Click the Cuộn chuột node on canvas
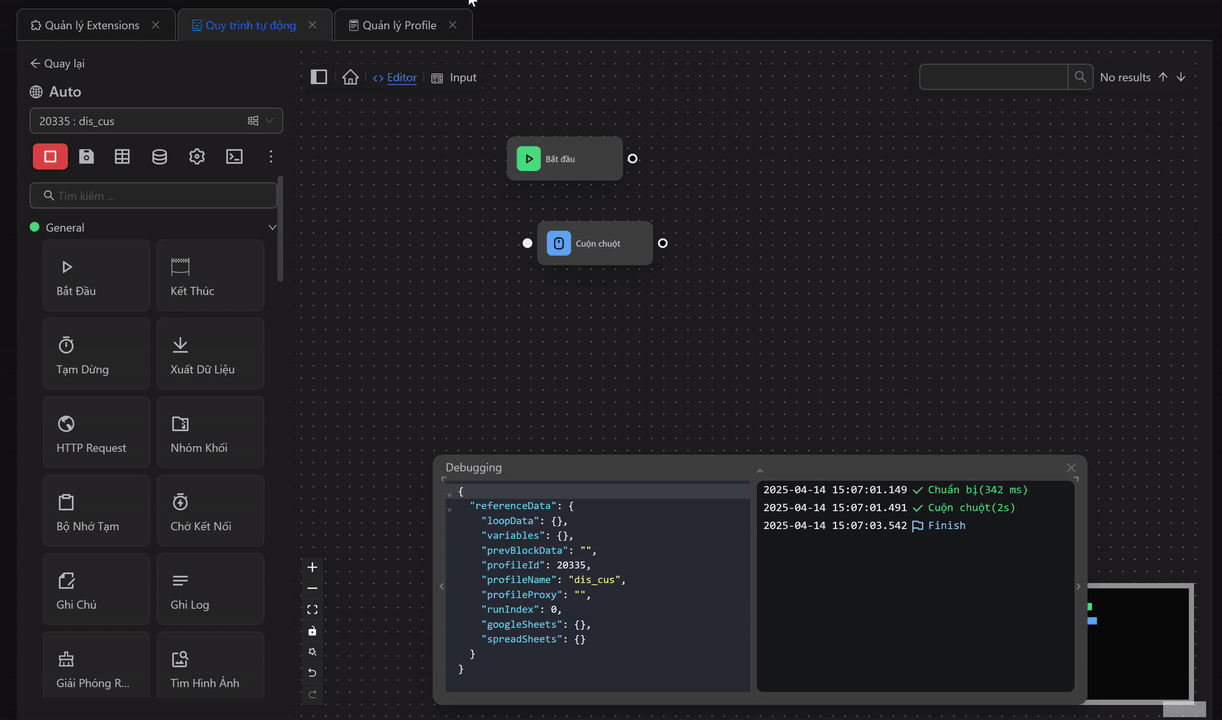Screen dimensions: 1222x720 (x=595, y=243)
